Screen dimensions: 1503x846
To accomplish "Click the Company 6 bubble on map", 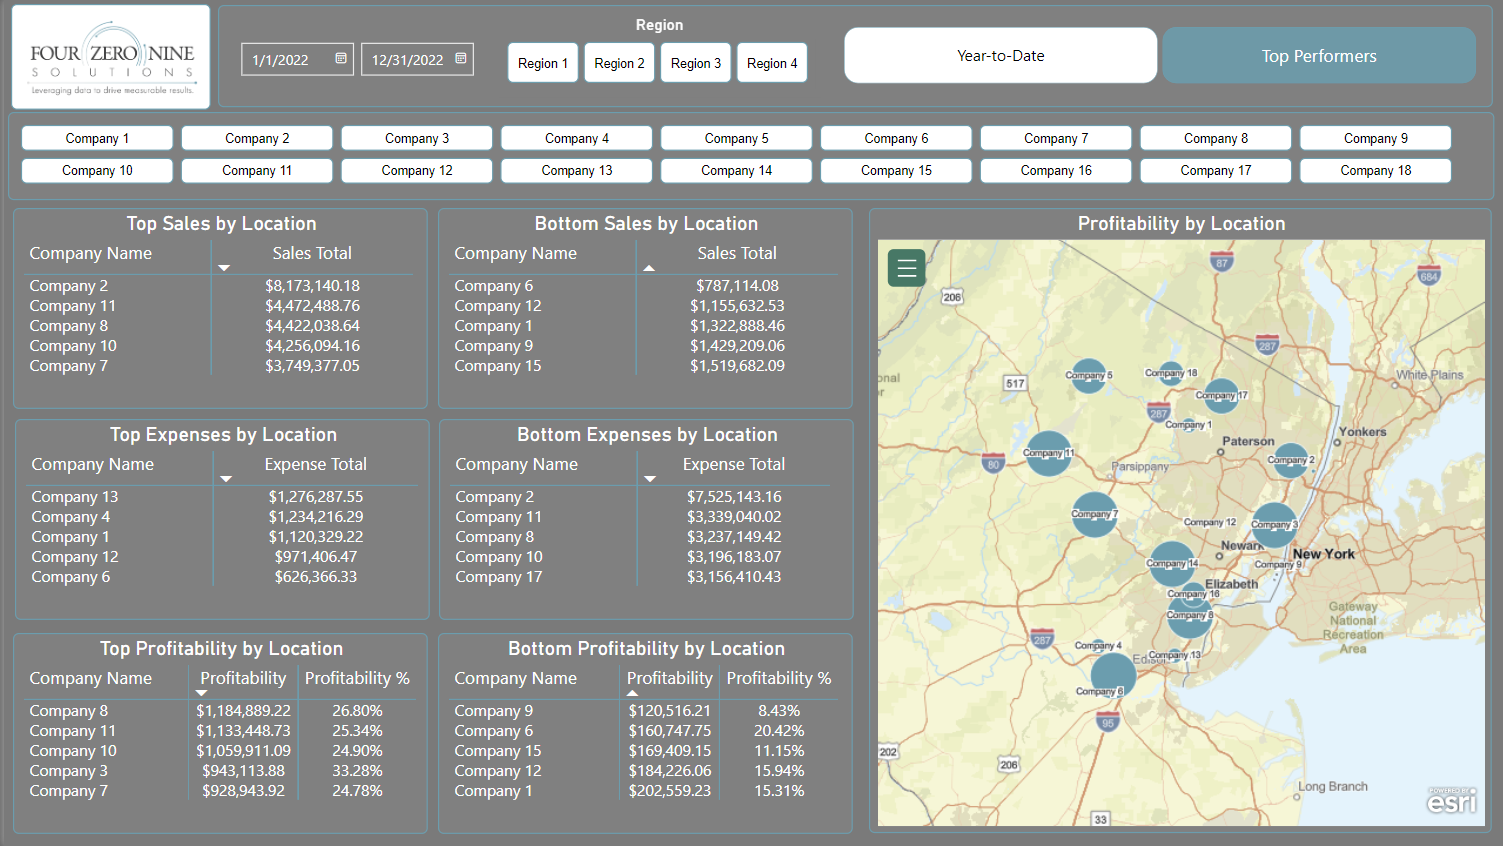I will point(1113,676).
